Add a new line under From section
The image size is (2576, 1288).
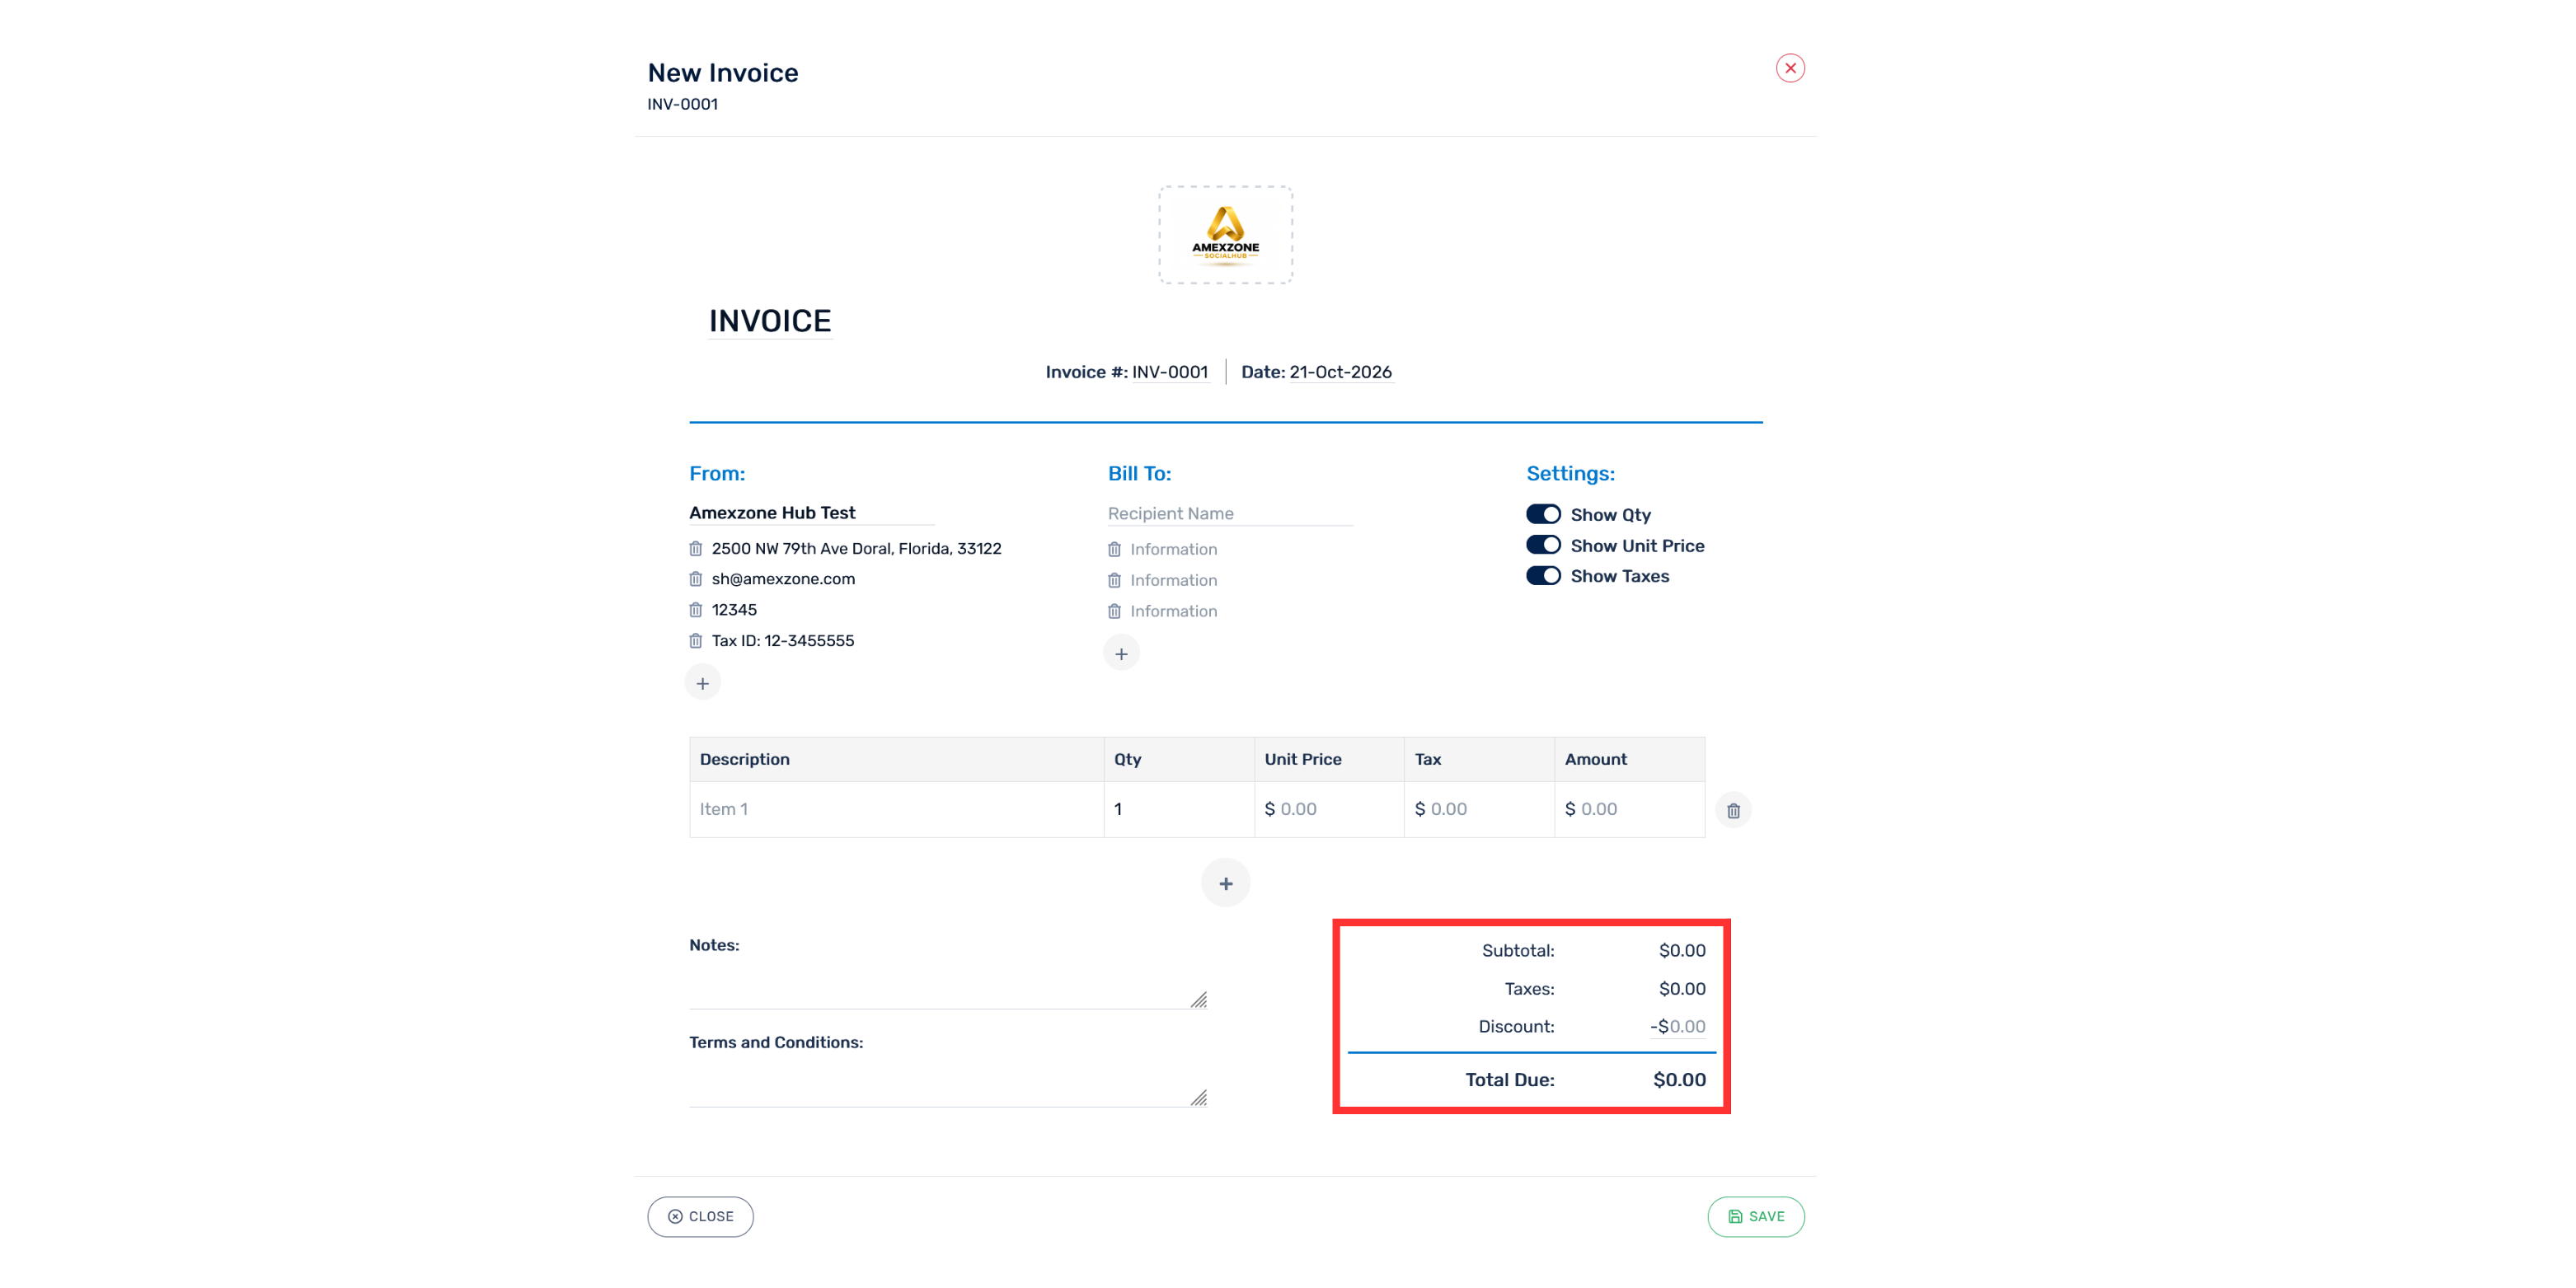coord(703,683)
